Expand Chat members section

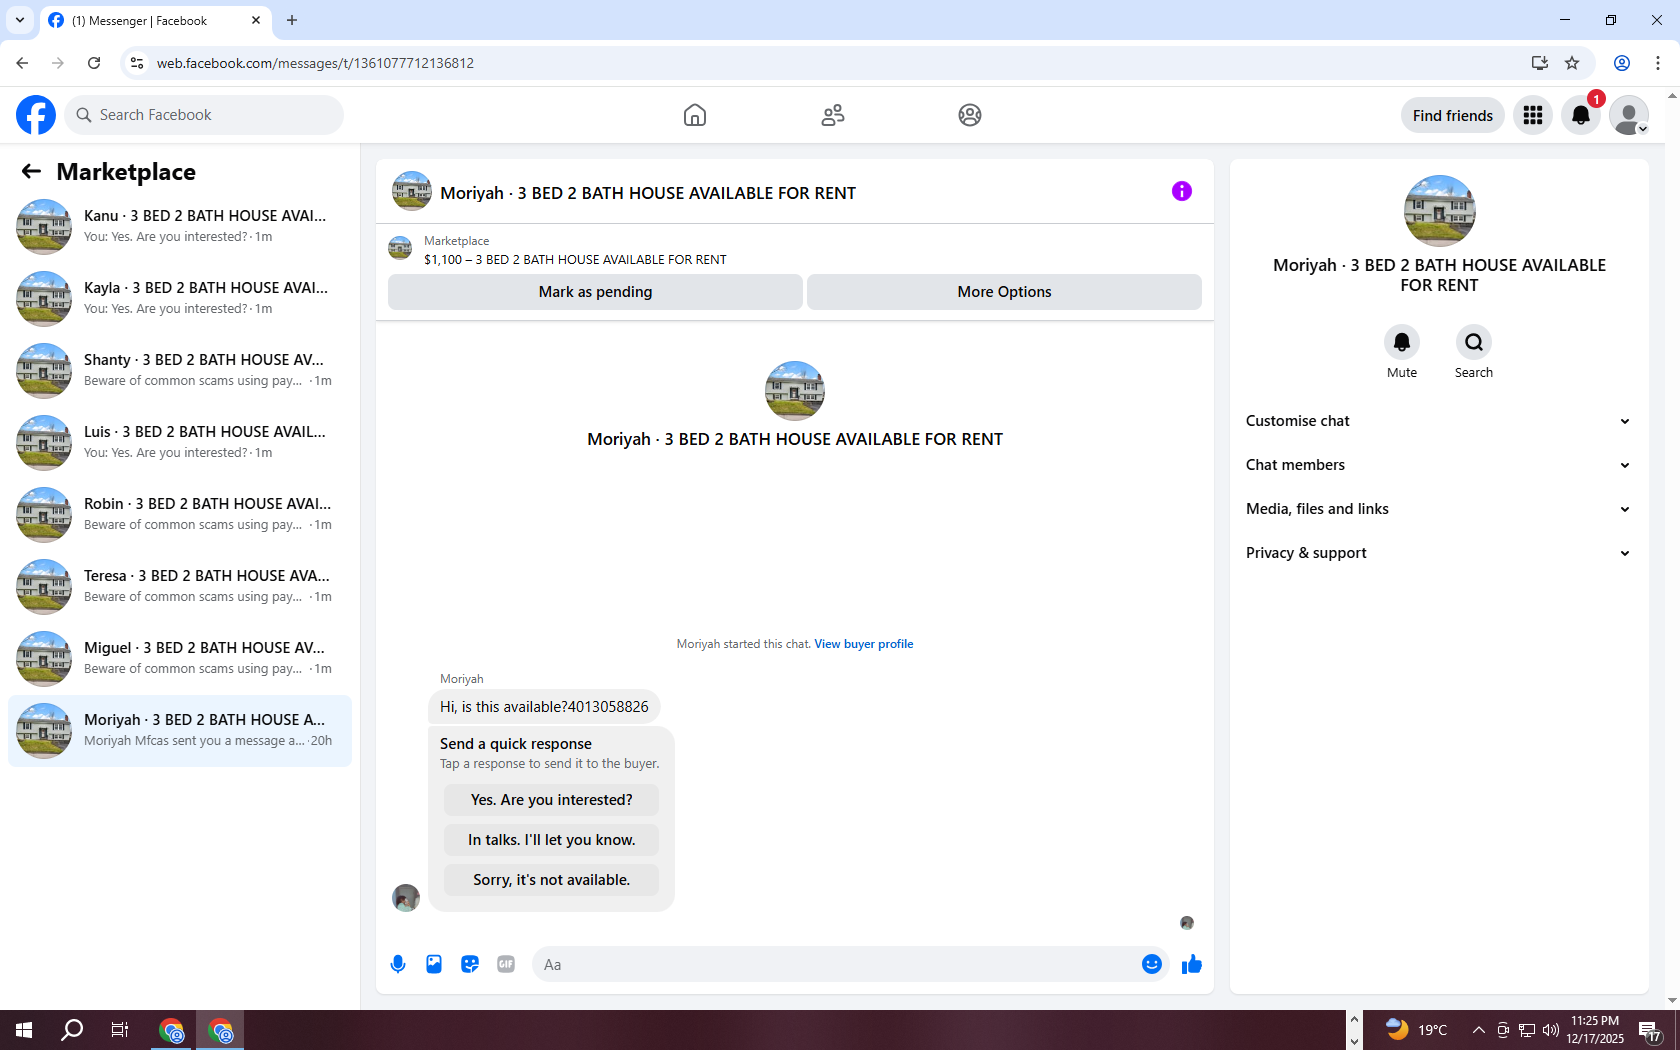click(1439, 465)
